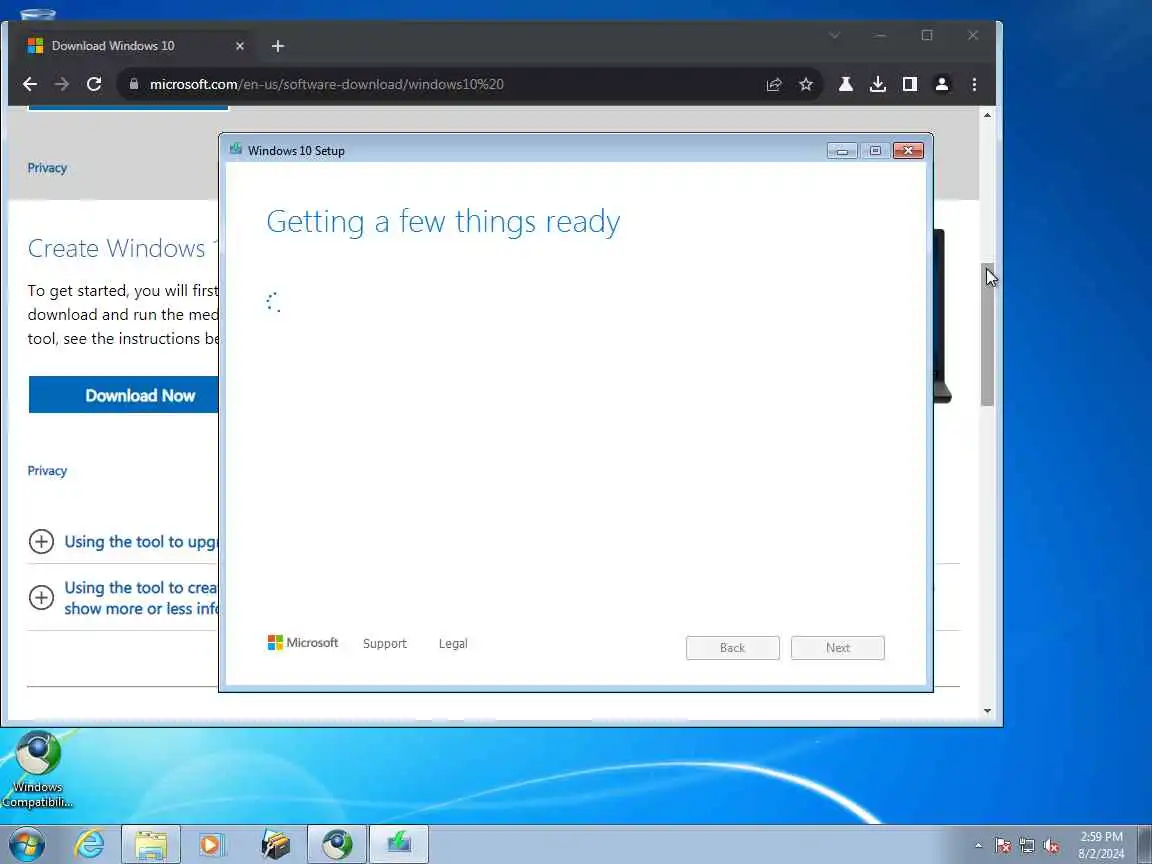
Task: Close the Download Windows 10 tab
Action: pyautogui.click(x=240, y=46)
